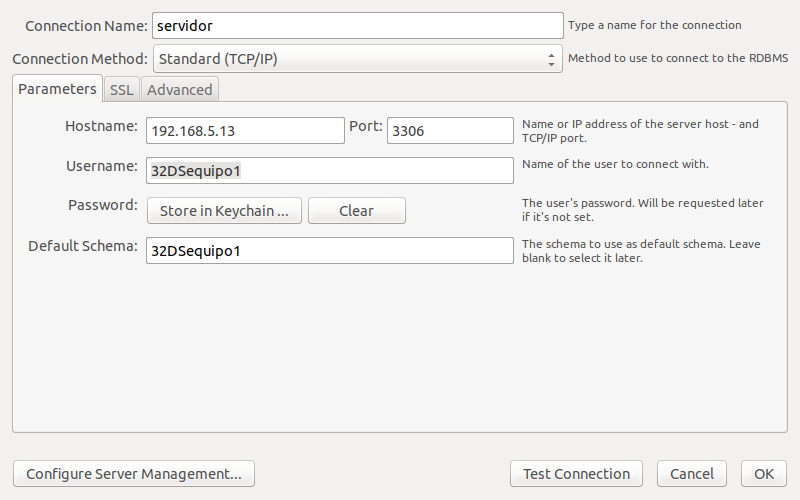This screenshot has width=800, height=500.
Task: Test Connection to the server
Action: (x=576, y=473)
